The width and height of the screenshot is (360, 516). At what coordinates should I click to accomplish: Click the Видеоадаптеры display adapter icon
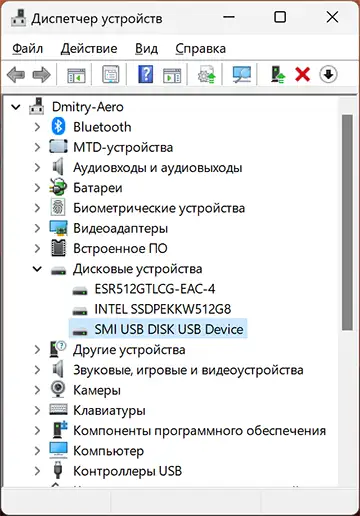click(58, 228)
